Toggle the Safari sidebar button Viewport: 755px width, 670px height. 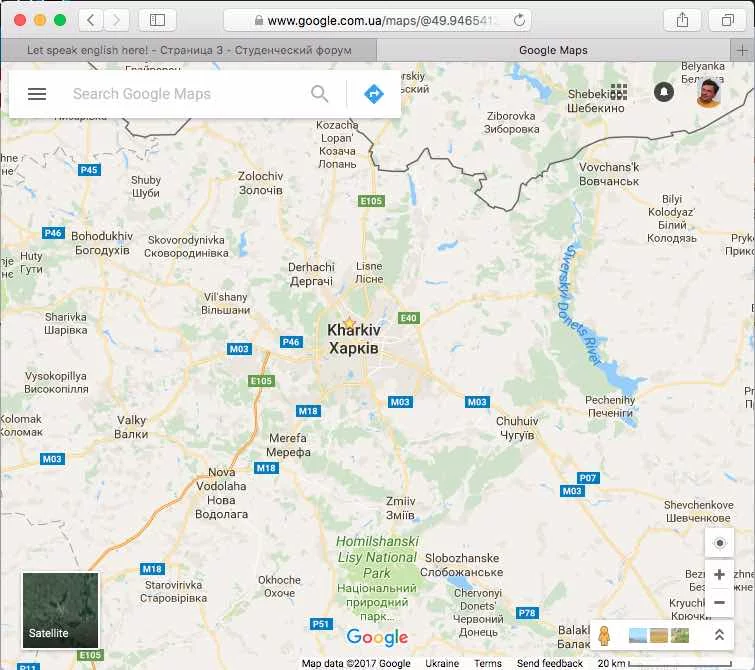point(157,20)
